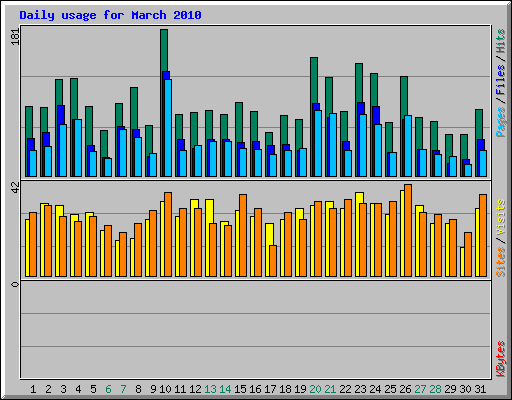The height and width of the screenshot is (400, 512).
Task: Click green weekend day 28 label
Action: (435, 389)
